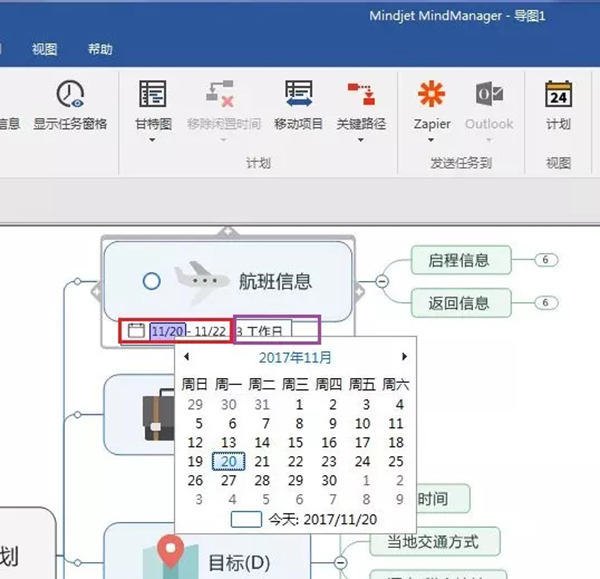Screen dimensions: 600x579
Task: Click the Zapier icon
Action: [x=431, y=93]
